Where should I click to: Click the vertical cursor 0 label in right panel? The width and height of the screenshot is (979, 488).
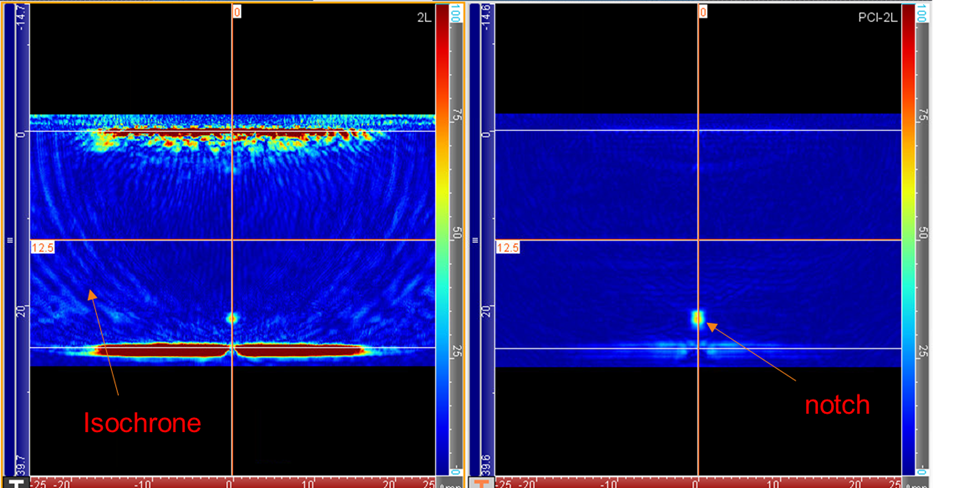coord(703,12)
